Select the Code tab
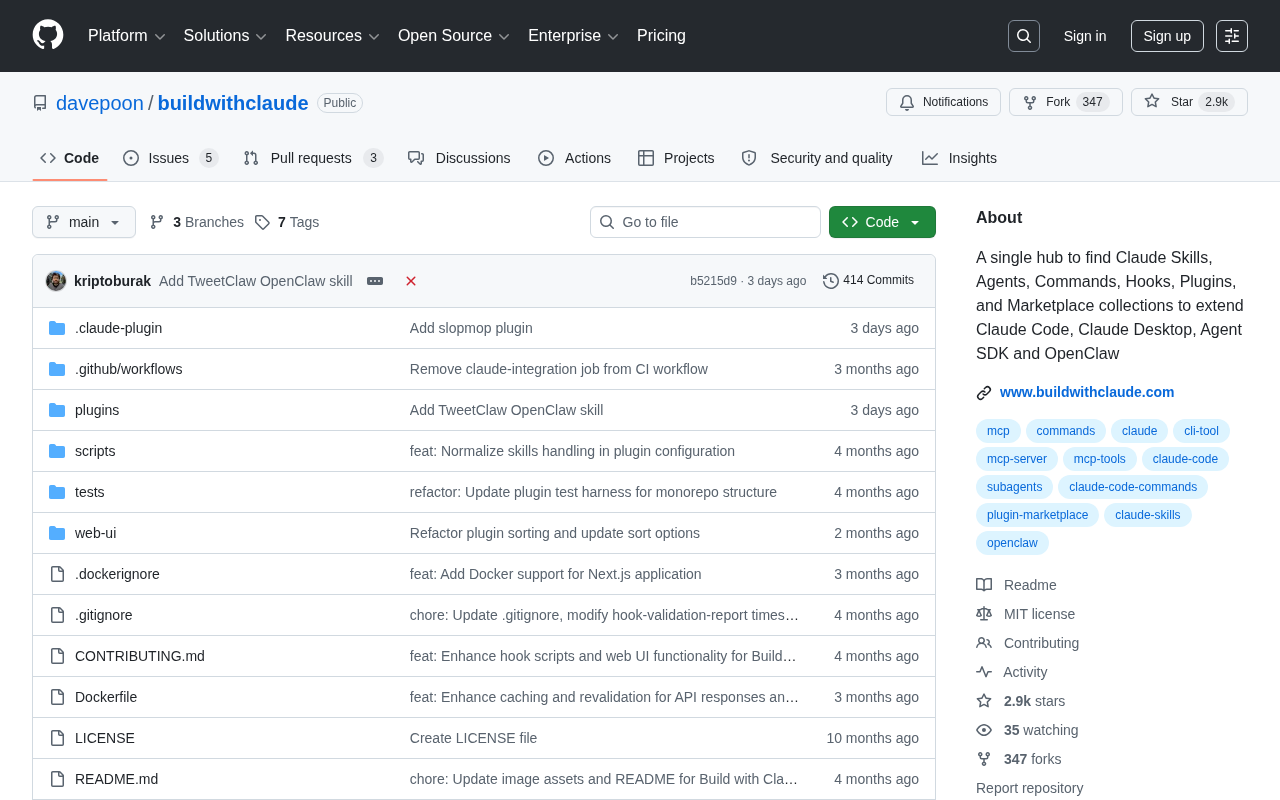The height and width of the screenshot is (800, 1280). 70,158
